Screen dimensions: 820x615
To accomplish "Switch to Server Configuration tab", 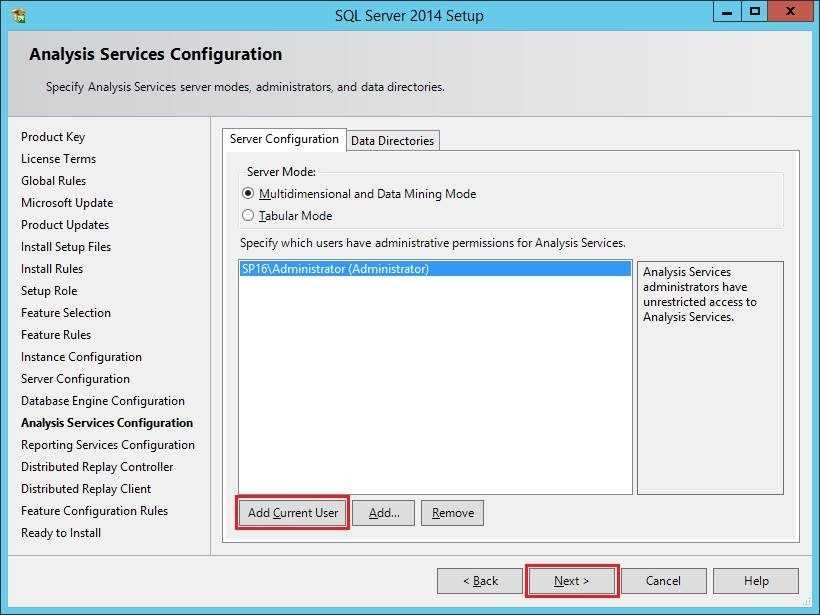I will click(284, 139).
